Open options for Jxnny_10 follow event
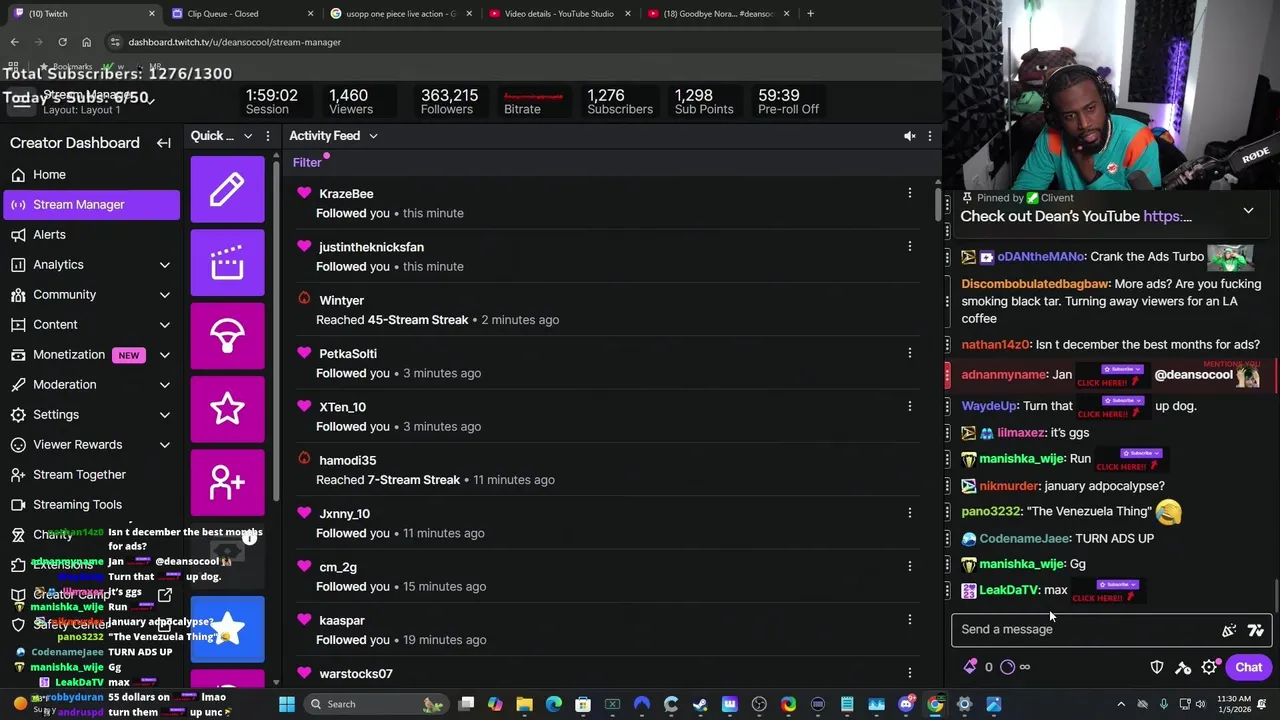The width and height of the screenshot is (1280, 720). click(x=910, y=513)
